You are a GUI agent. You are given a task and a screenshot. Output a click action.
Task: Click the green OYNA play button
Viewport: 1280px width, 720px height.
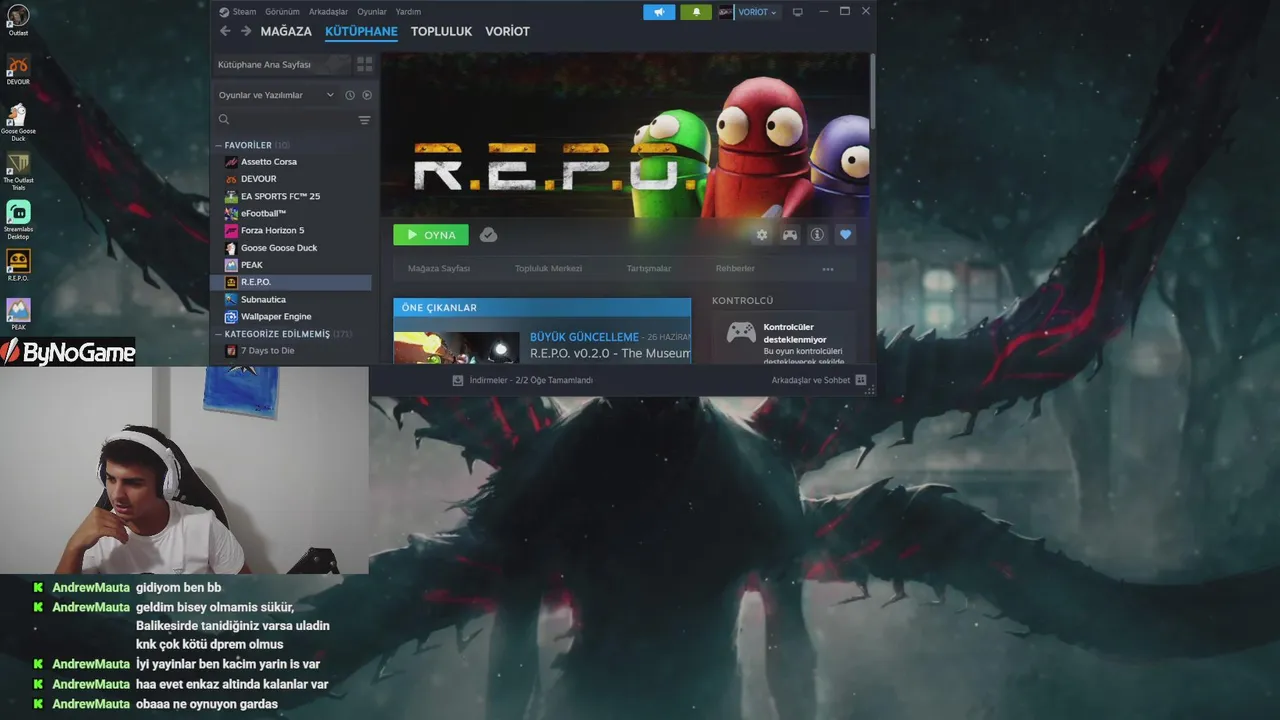point(431,235)
